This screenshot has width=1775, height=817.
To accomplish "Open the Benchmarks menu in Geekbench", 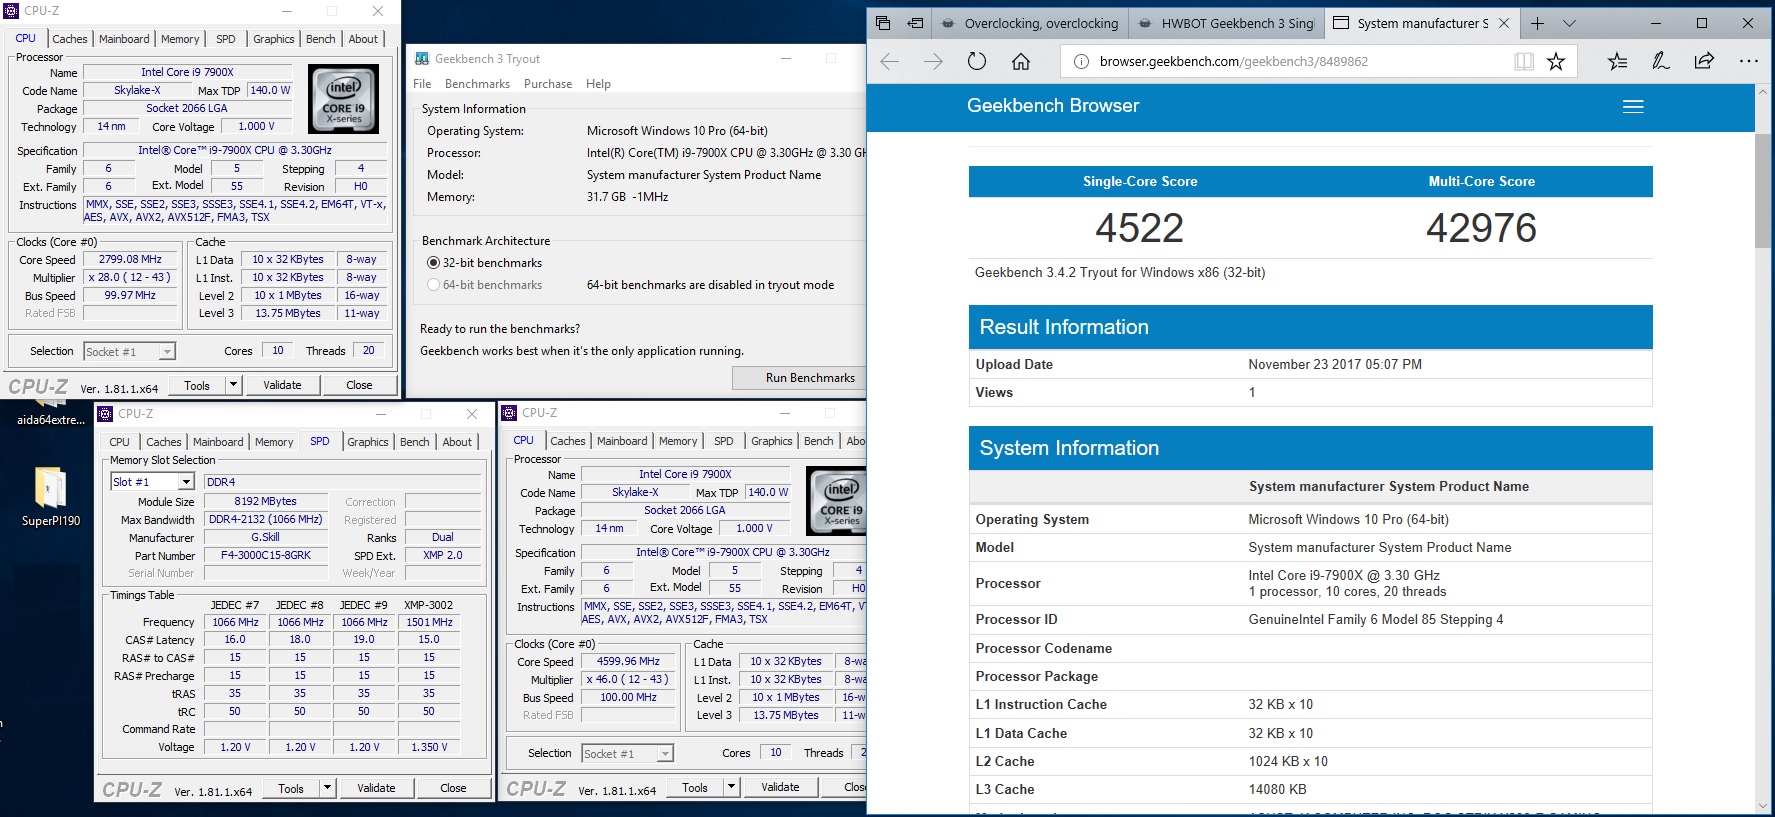I will coord(477,84).
